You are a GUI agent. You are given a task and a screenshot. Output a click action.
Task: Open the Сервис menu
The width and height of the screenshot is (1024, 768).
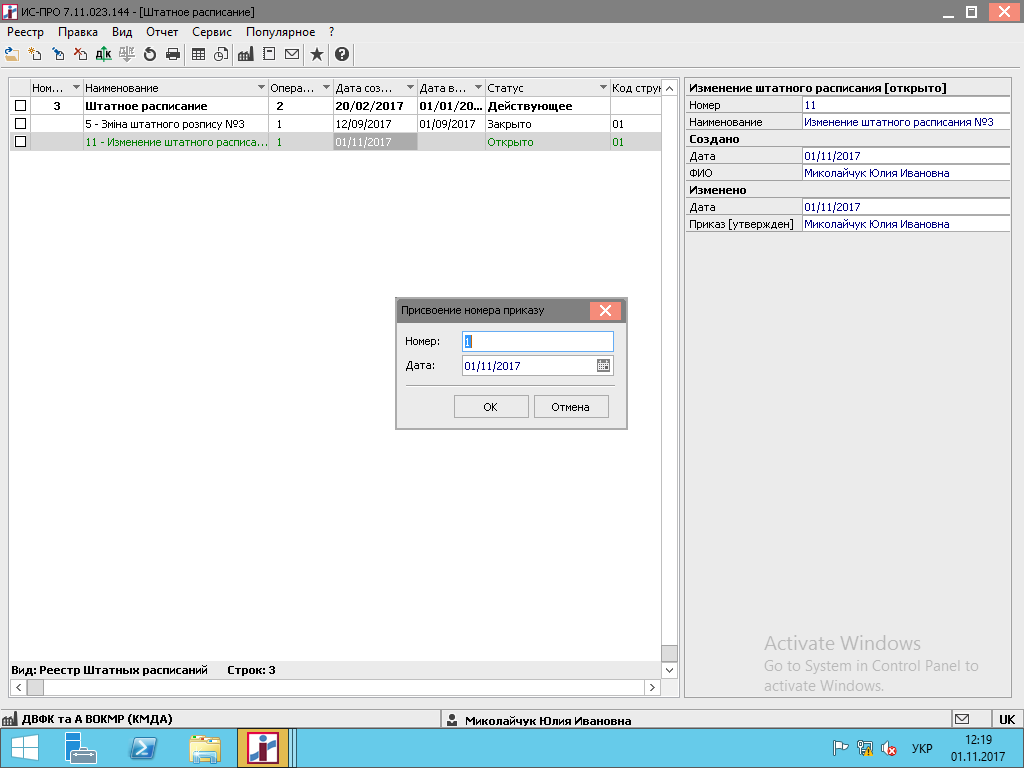tap(211, 32)
